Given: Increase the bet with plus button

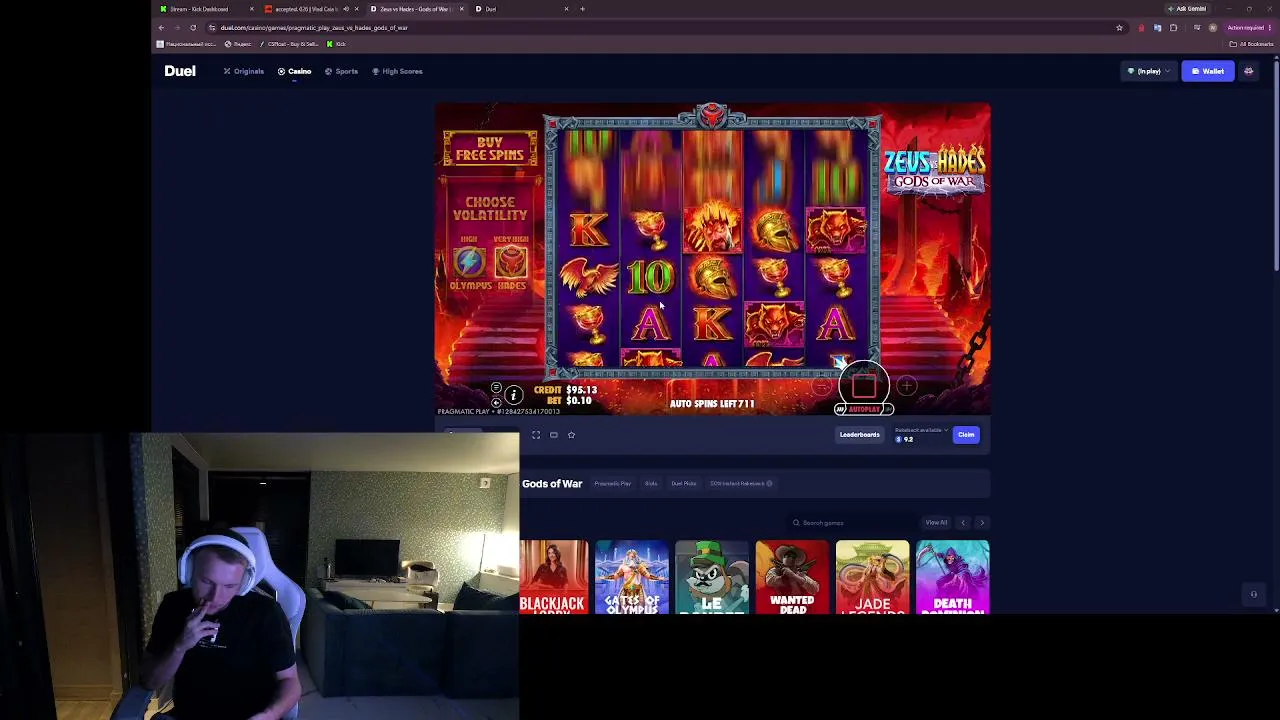Looking at the screenshot, I should pyautogui.click(x=906, y=386).
